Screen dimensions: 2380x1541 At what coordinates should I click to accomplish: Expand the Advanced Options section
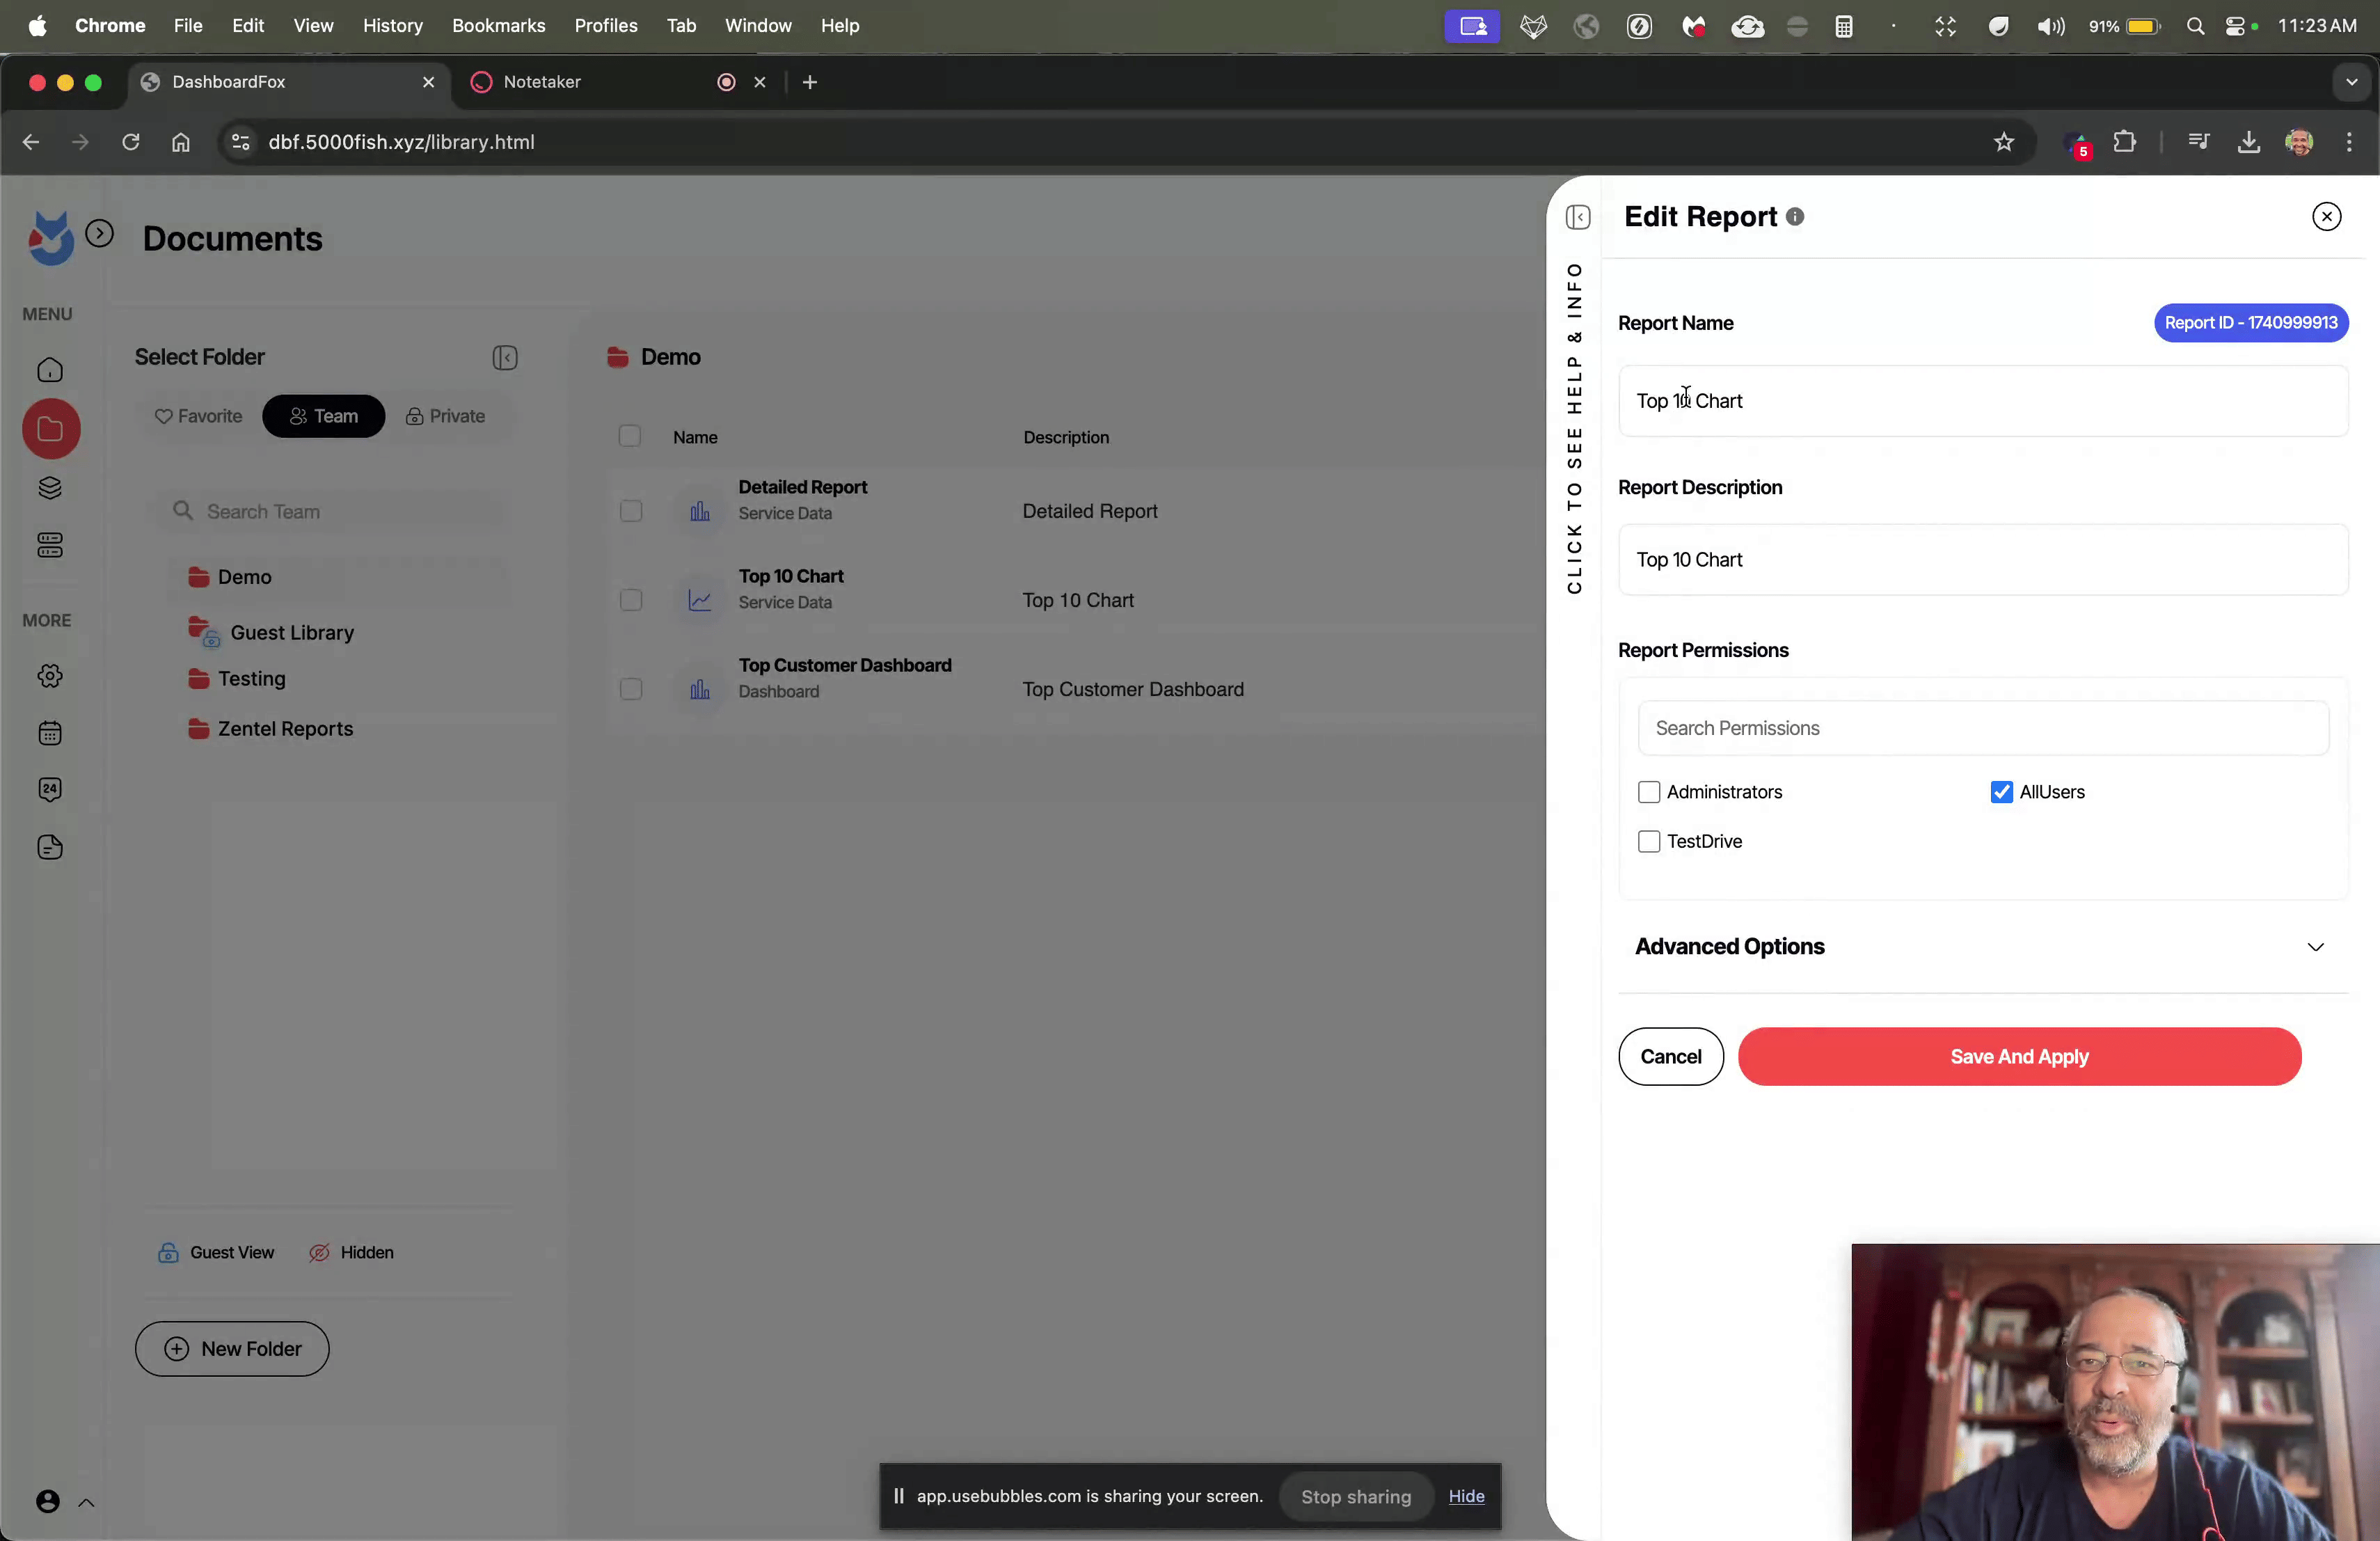(2315, 947)
